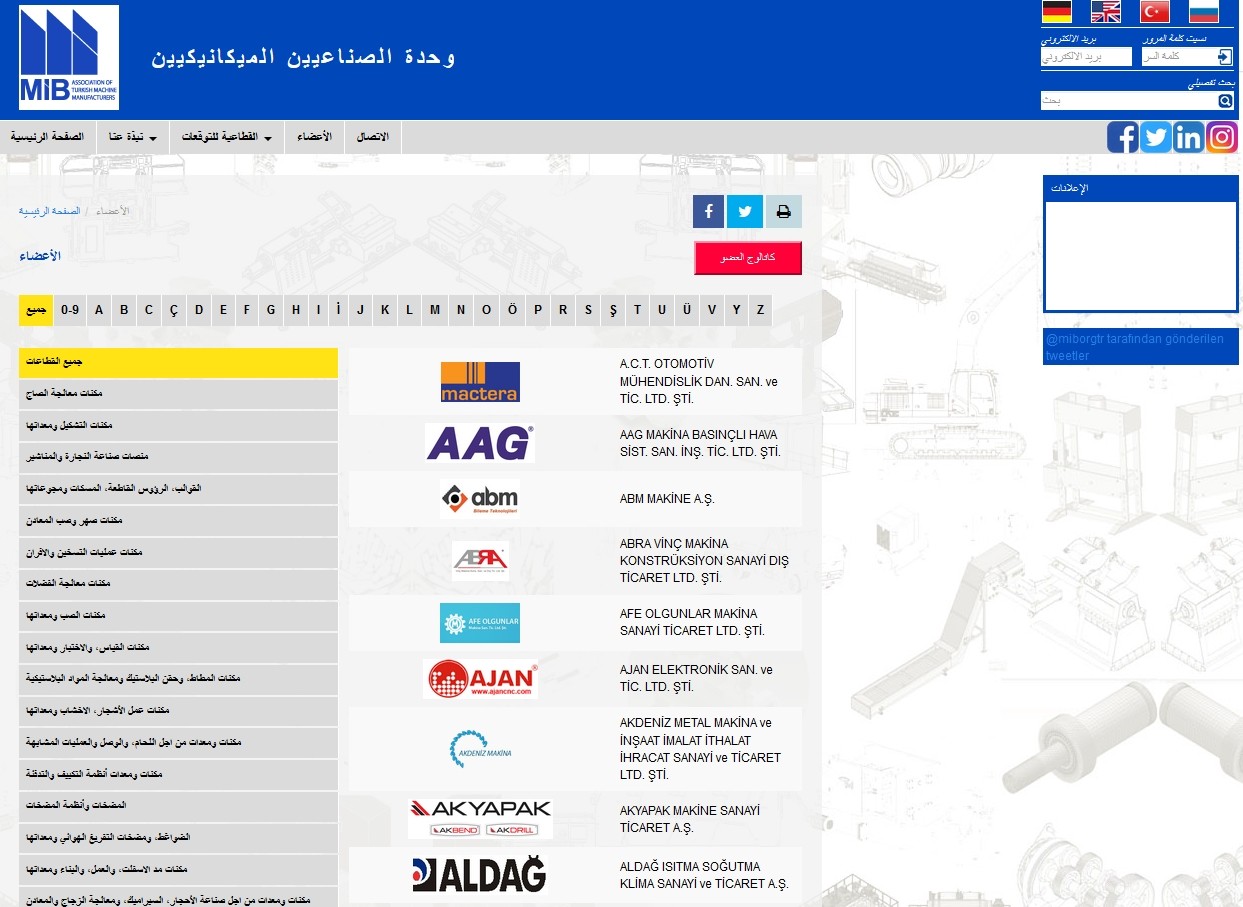Open Instagram page from header icon
The height and width of the screenshot is (907, 1243).
click(x=1222, y=137)
